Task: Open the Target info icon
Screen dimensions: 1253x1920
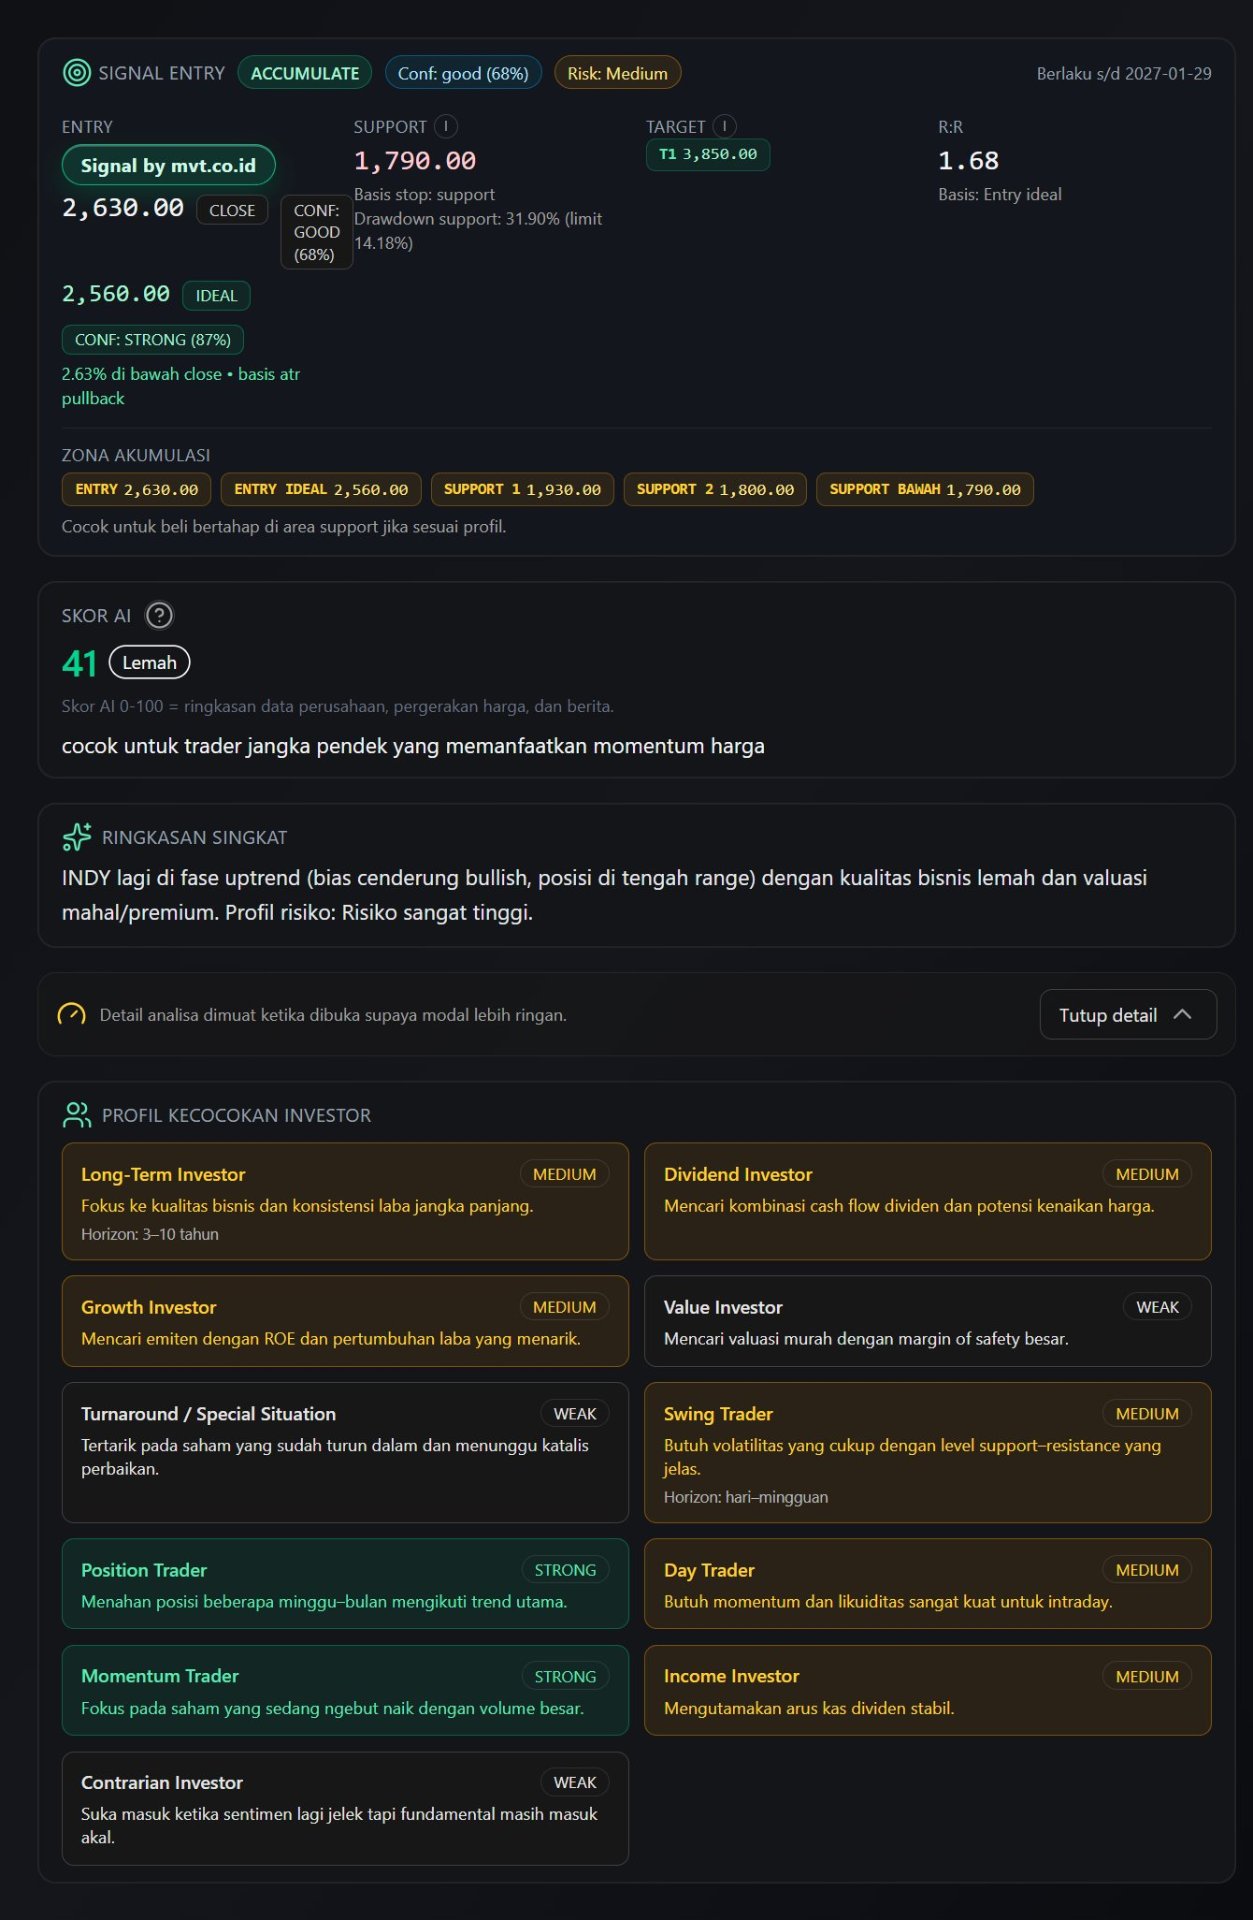Action: pyautogui.click(x=725, y=127)
